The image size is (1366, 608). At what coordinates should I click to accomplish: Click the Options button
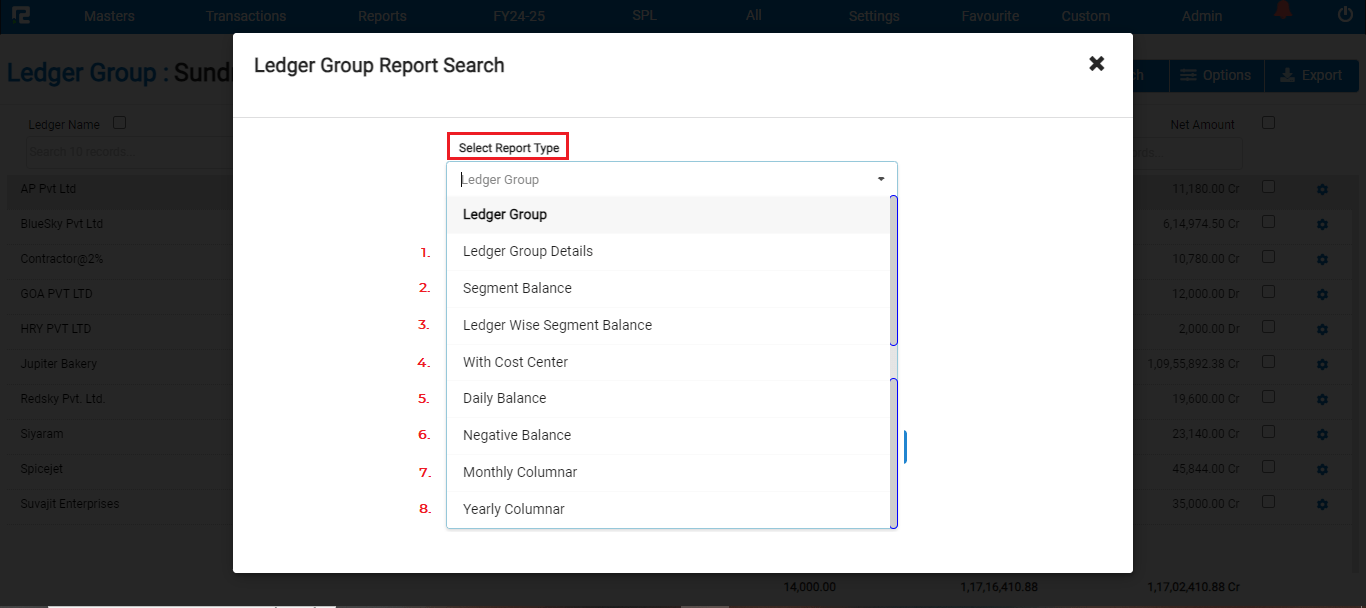pos(1216,75)
